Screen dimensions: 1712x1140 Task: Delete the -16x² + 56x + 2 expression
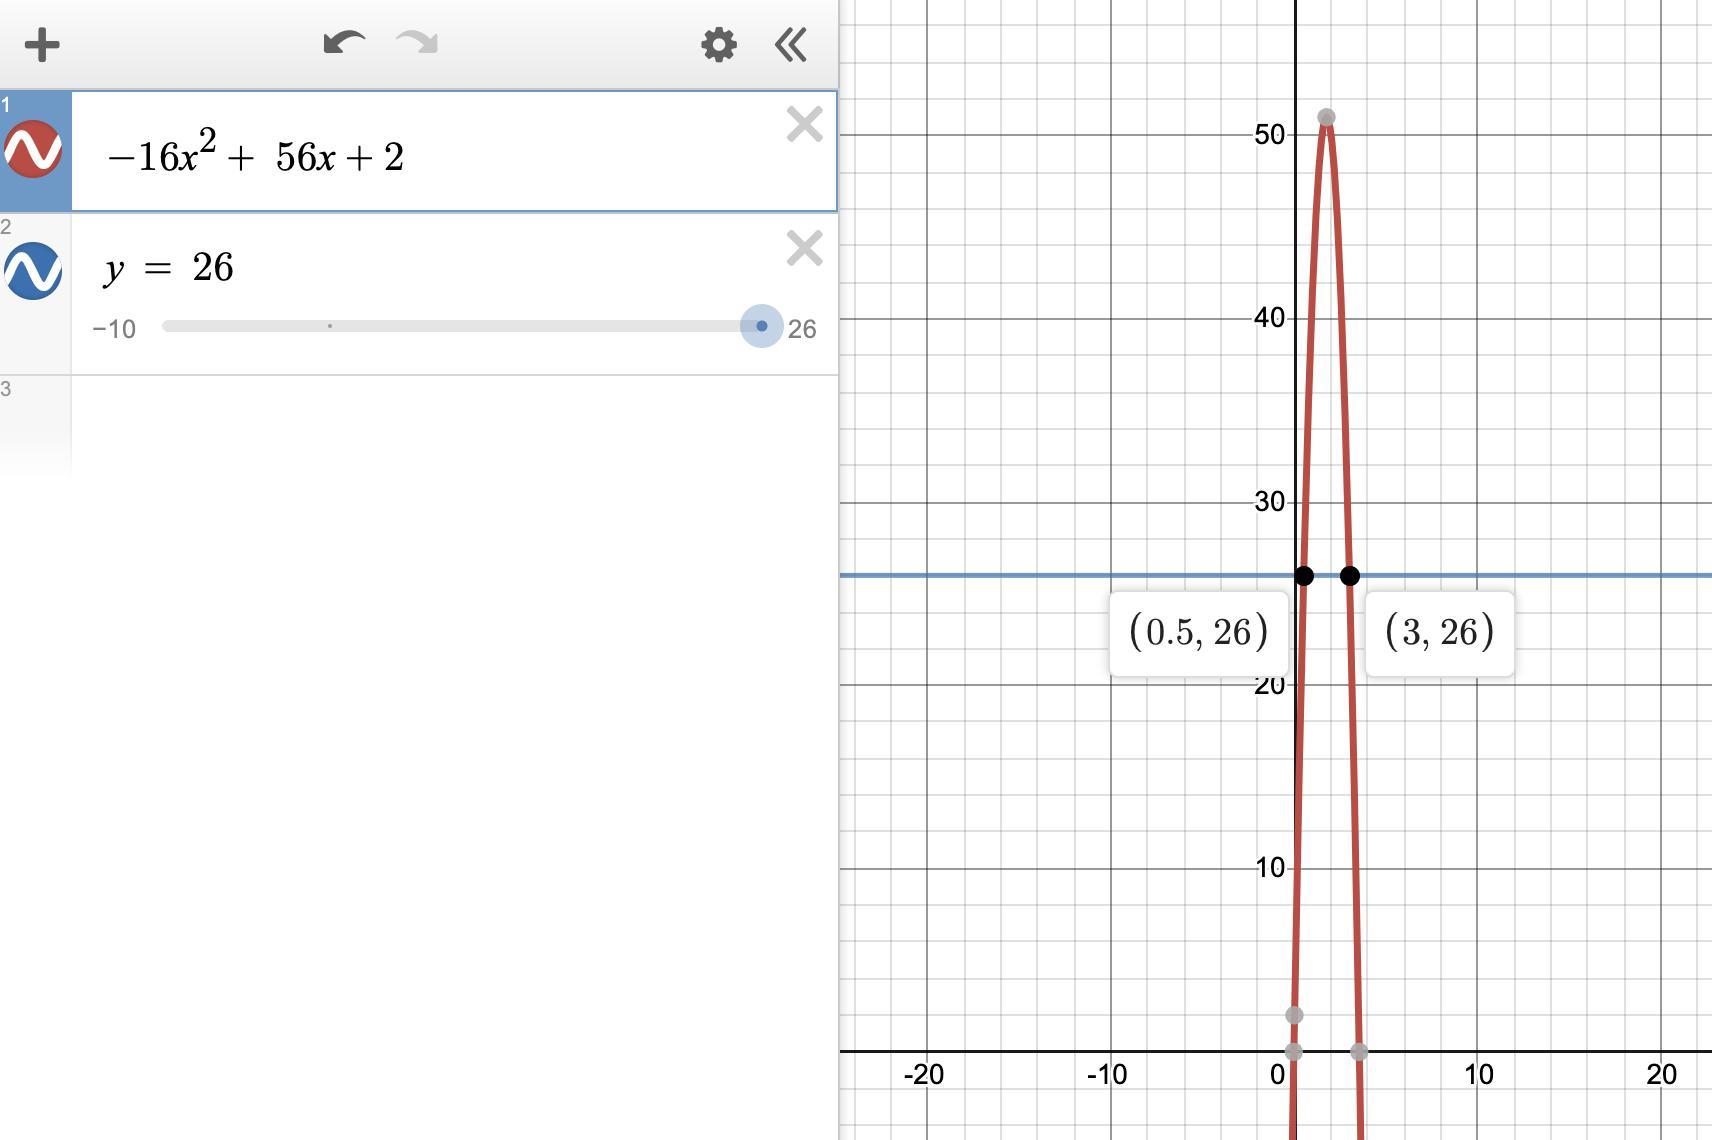(x=805, y=125)
